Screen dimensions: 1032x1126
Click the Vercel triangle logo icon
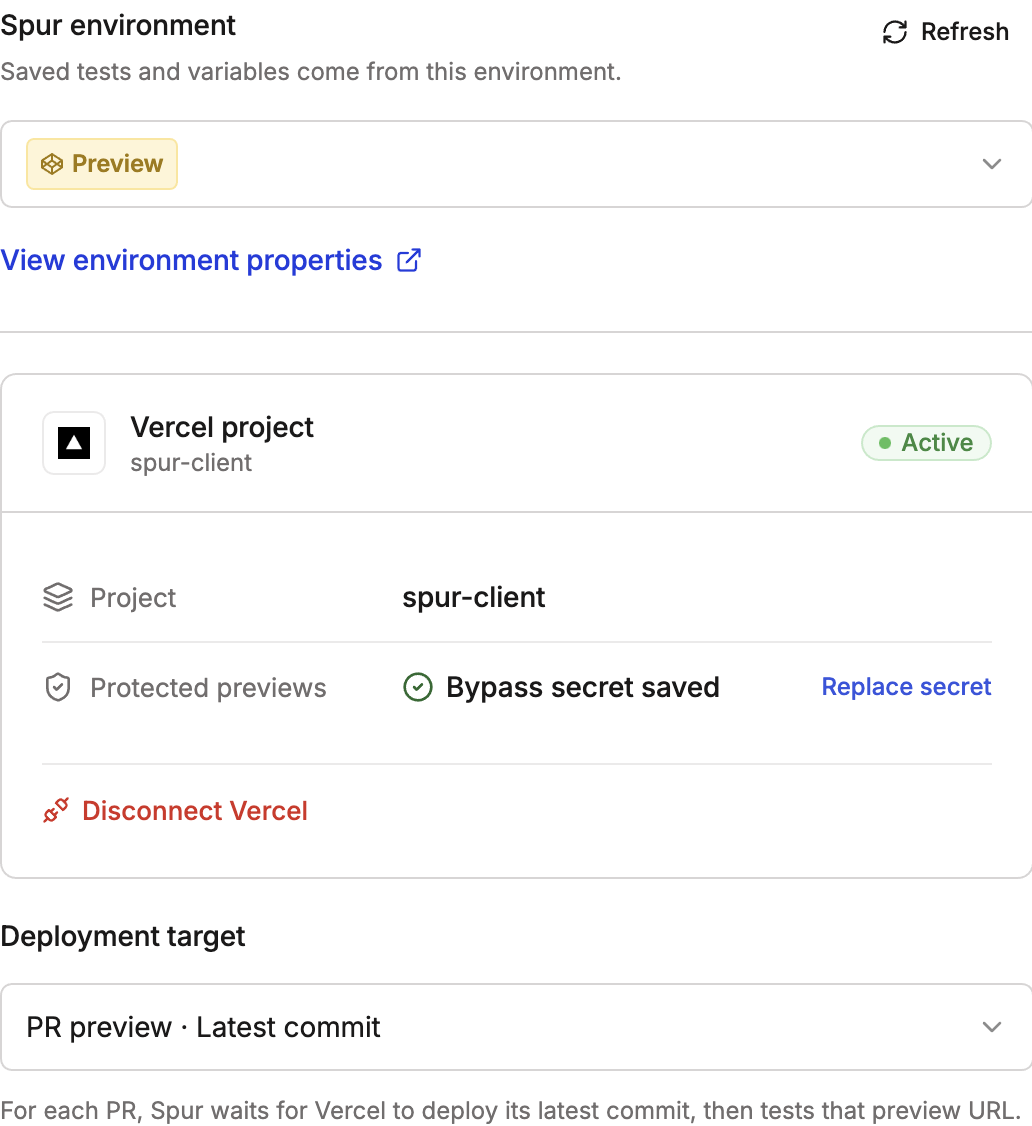coord(74,443)
